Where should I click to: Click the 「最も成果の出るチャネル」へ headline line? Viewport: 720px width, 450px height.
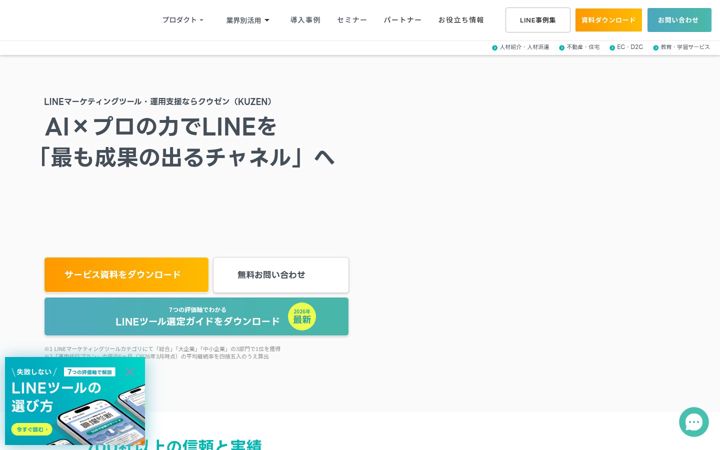[x=186, y=158]
